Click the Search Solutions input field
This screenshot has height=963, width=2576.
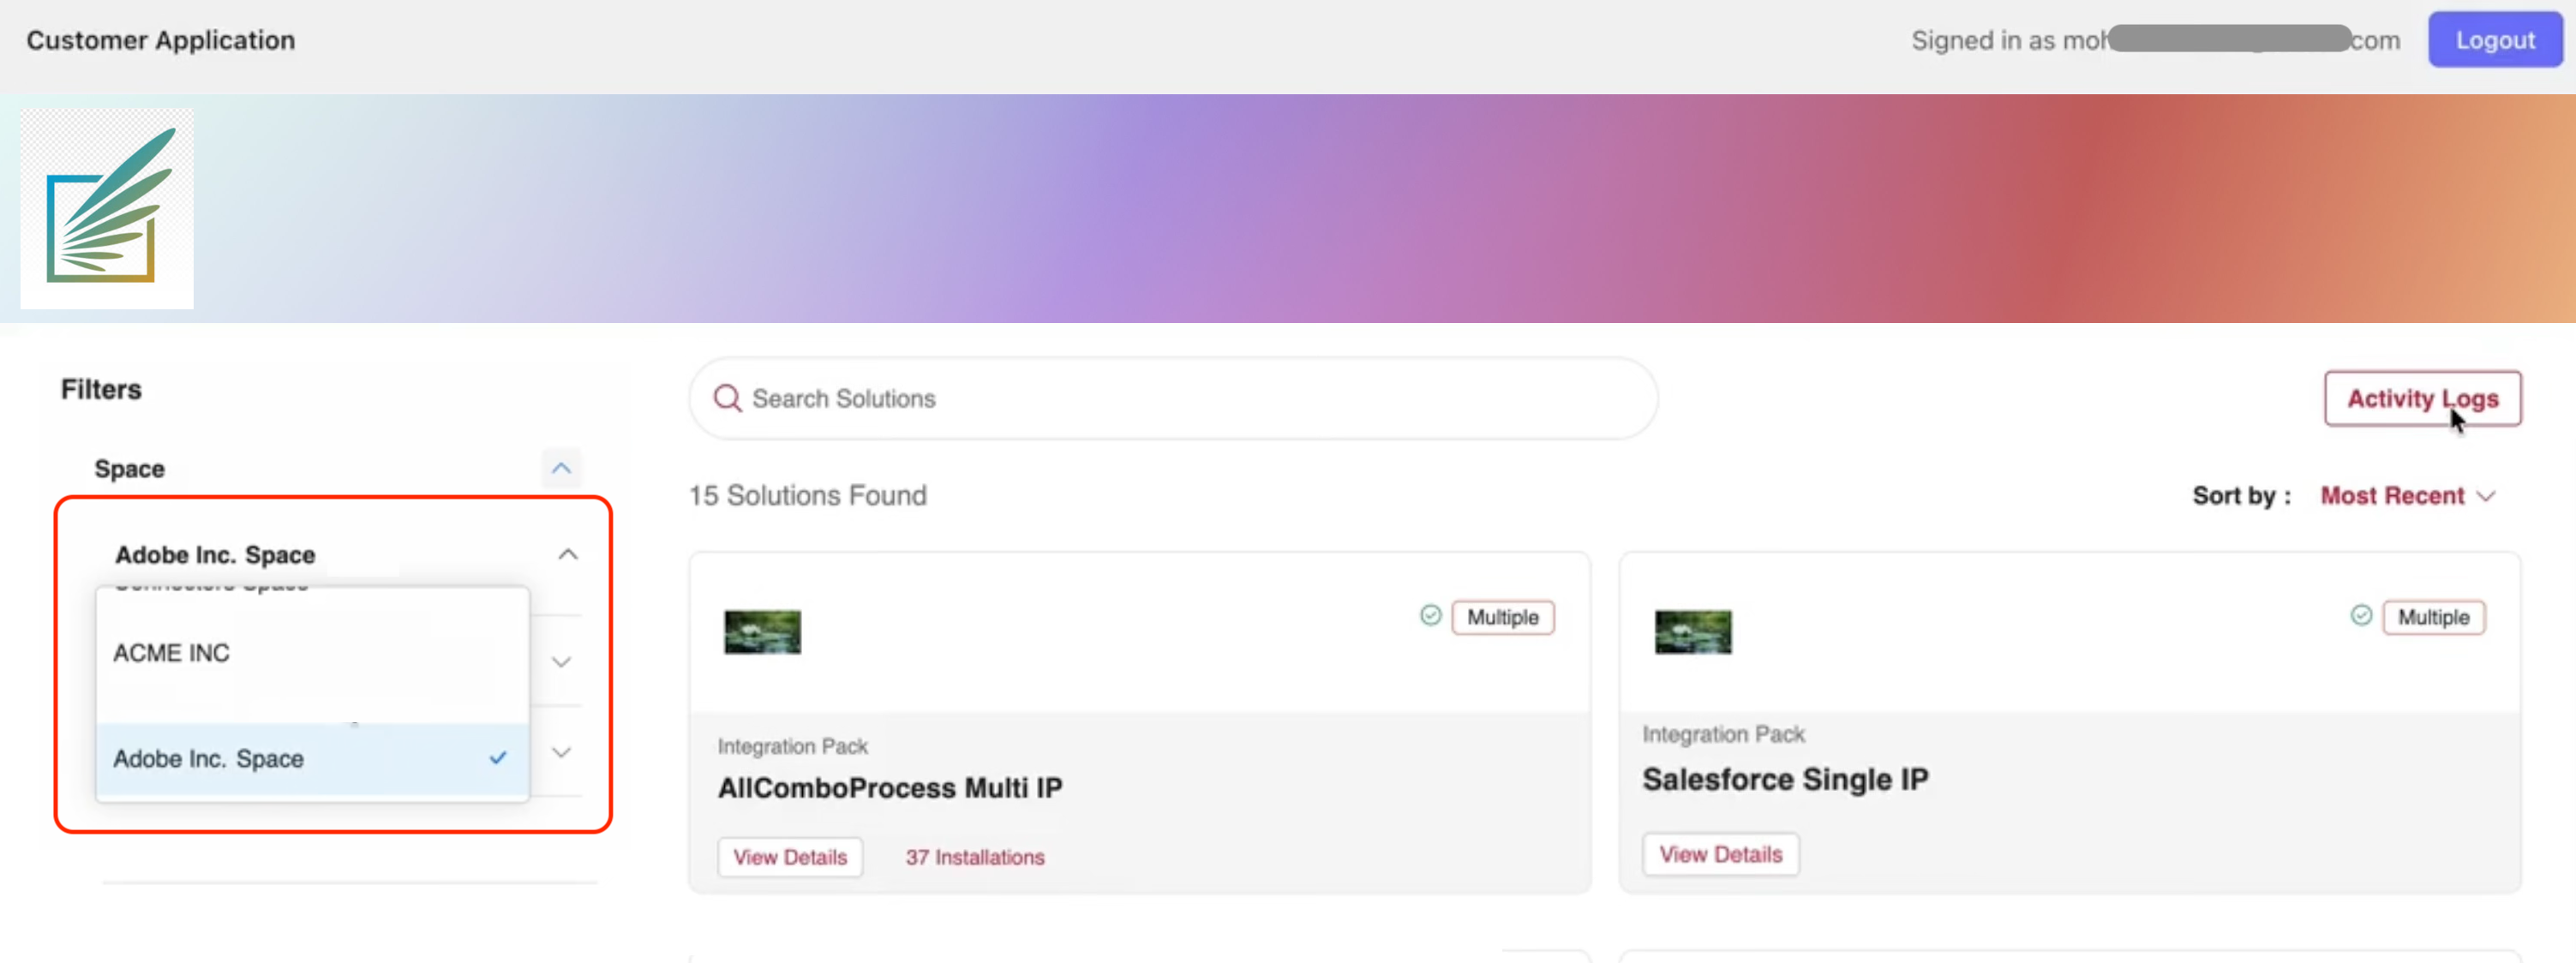click(x=1173, y=398)
